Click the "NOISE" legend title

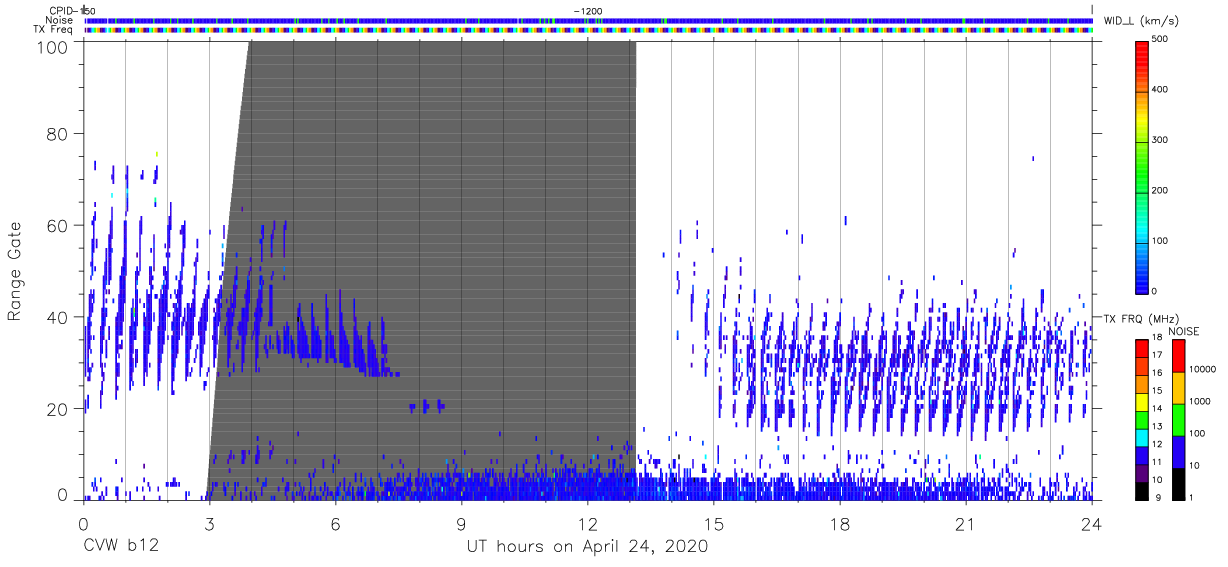coord(1185,331)
